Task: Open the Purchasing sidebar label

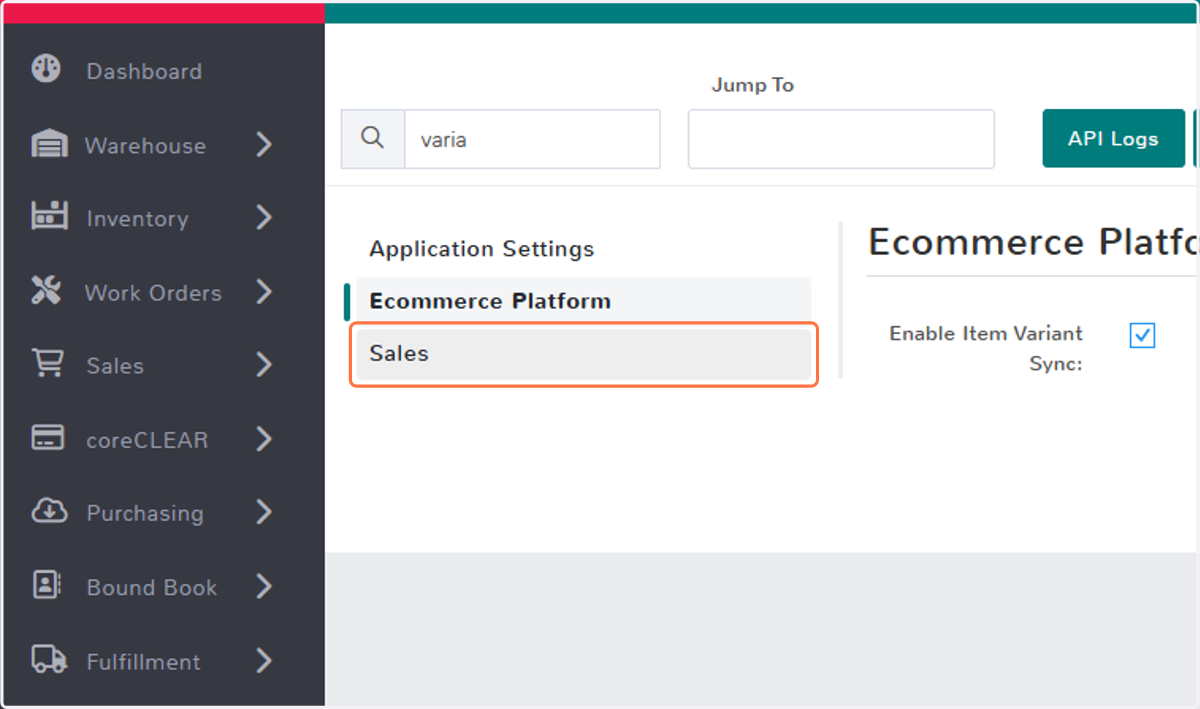Action: [x=145, y=513]
